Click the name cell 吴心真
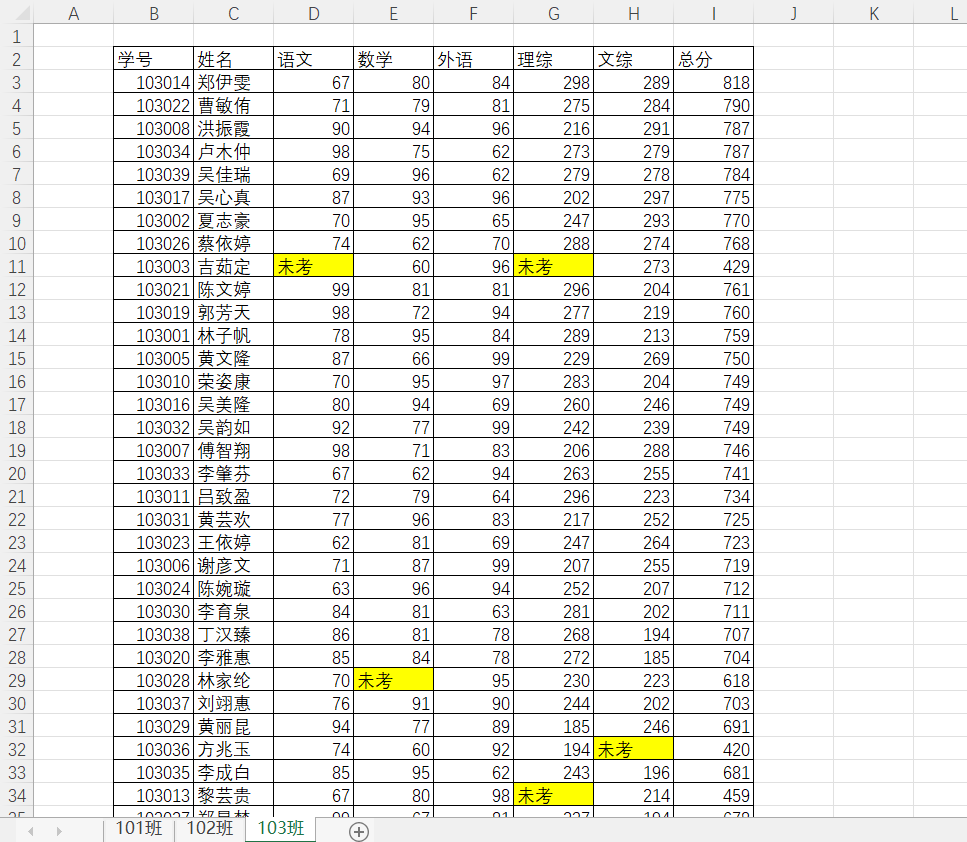This screenshot has height=842, width=967. 234,197
